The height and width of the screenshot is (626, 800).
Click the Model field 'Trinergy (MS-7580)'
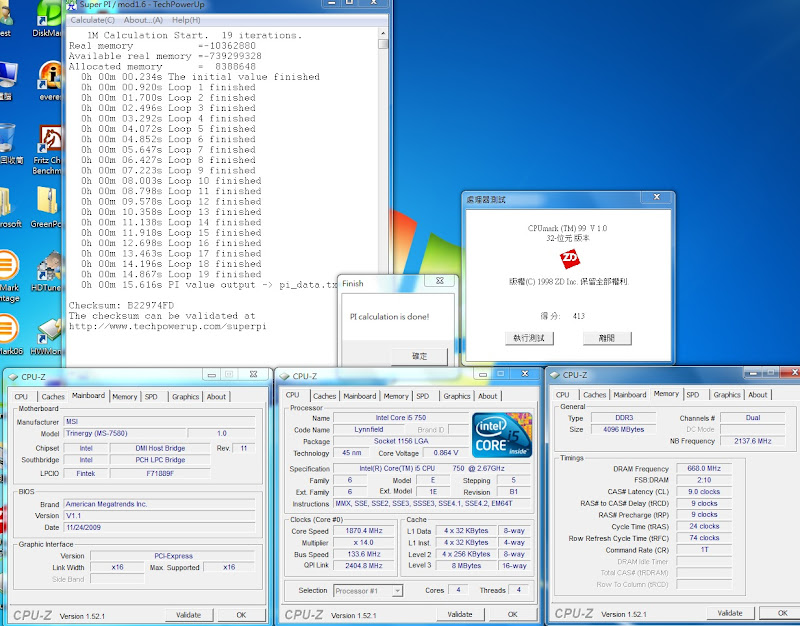coord(125,433)
